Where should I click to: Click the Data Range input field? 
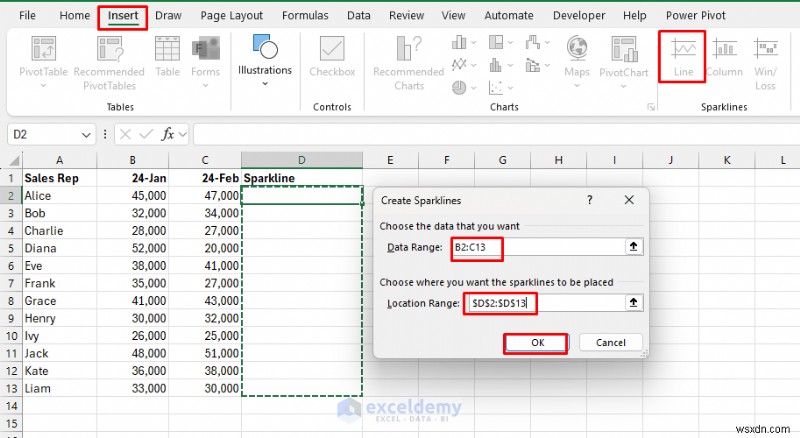[538, 247]
